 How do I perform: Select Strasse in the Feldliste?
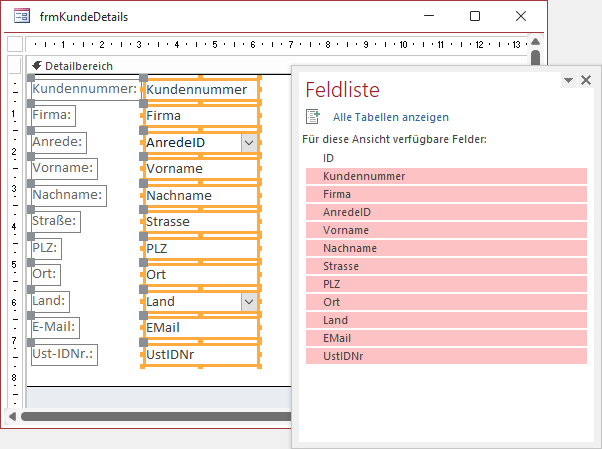446,266
